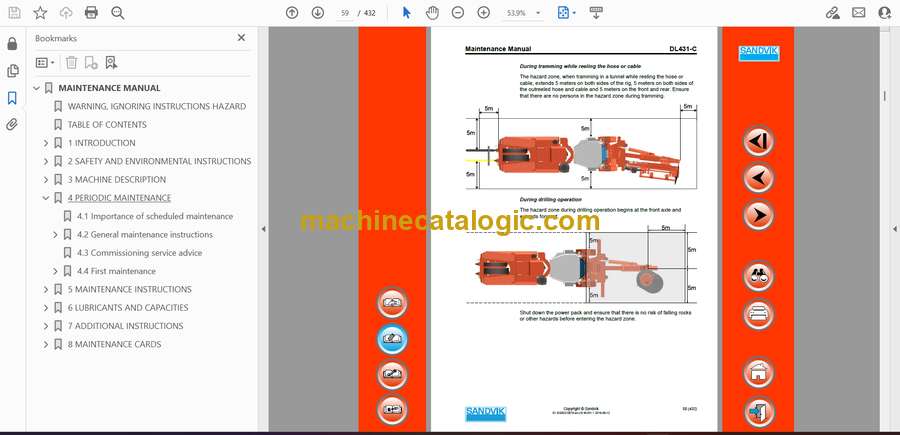Screen dimensions: 900x435
Task: Expand 1 INTRODUCTION bookmark
Action: pos(46,143)
